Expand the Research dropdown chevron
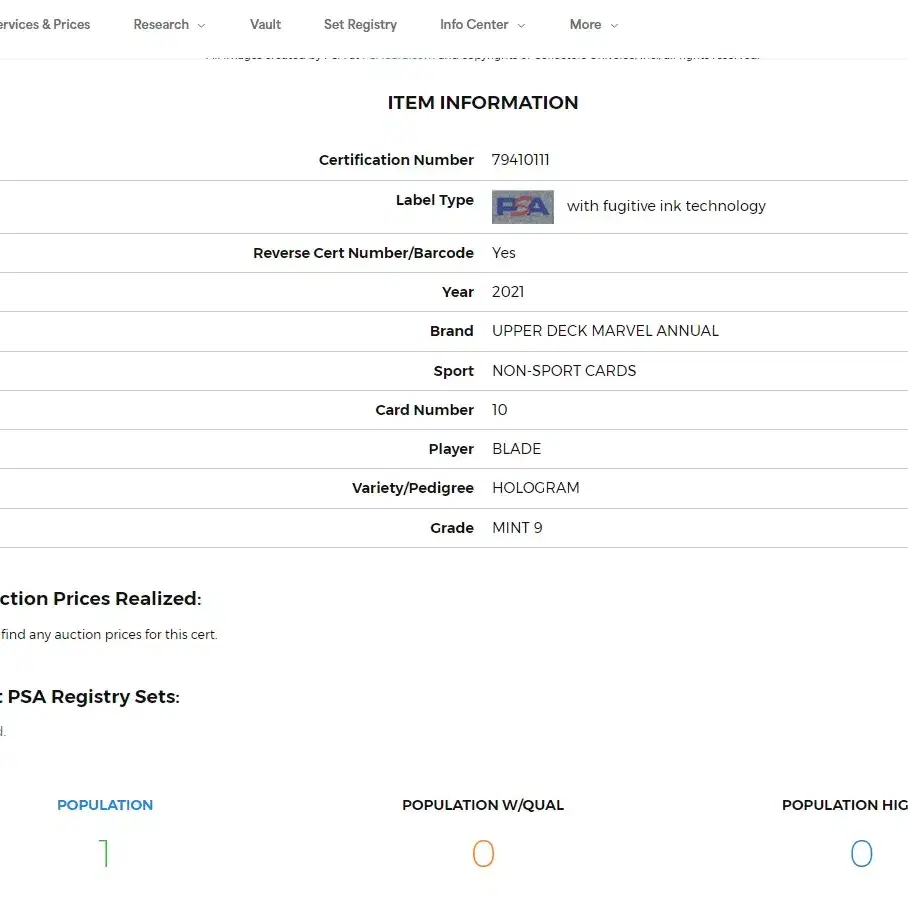The image size is (908, 908). tap(202, 25)
